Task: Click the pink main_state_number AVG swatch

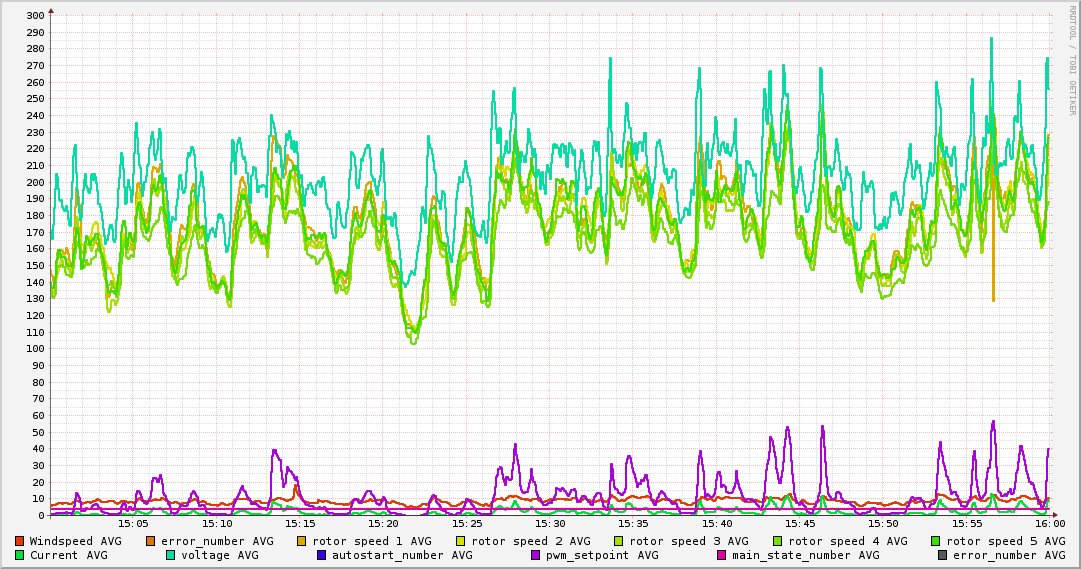Action: [721, 555]
